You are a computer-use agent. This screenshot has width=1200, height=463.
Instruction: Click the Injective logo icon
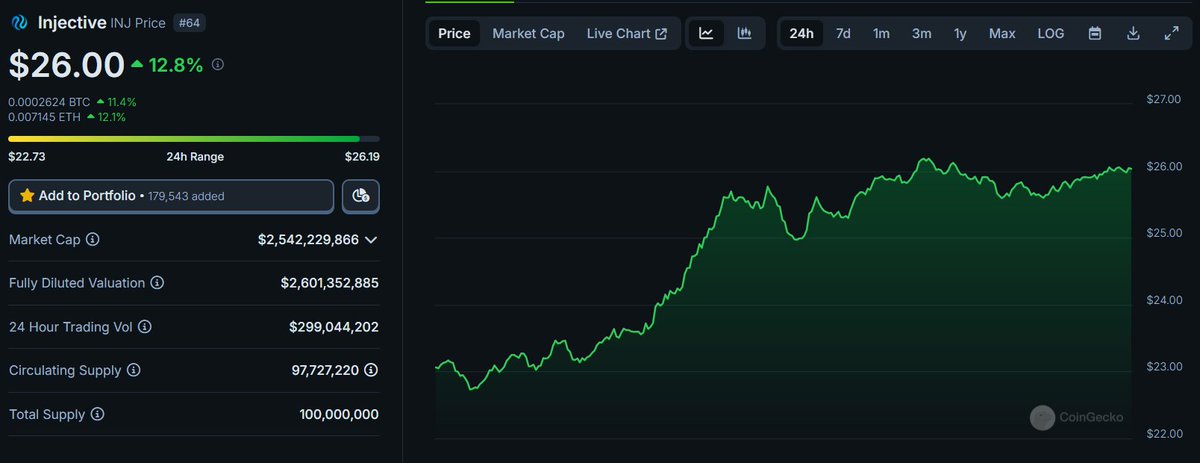pos(19,22)
